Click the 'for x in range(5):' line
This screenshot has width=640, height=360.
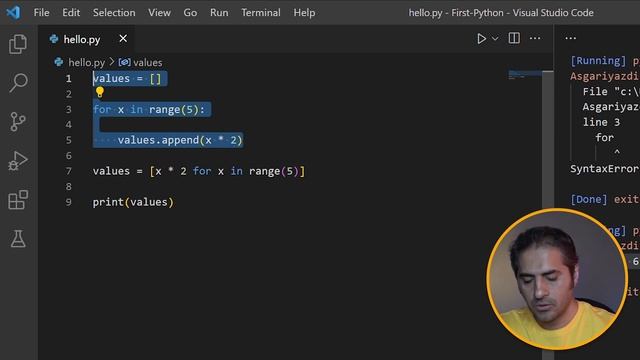tap(149, 109)
